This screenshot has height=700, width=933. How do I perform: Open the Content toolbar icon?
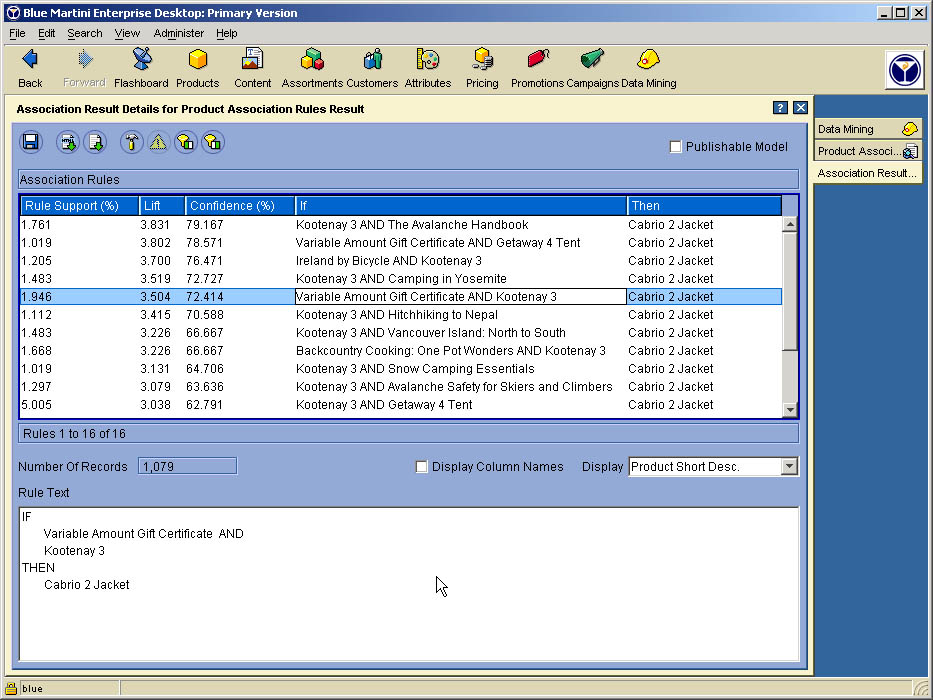pos(252,59)
